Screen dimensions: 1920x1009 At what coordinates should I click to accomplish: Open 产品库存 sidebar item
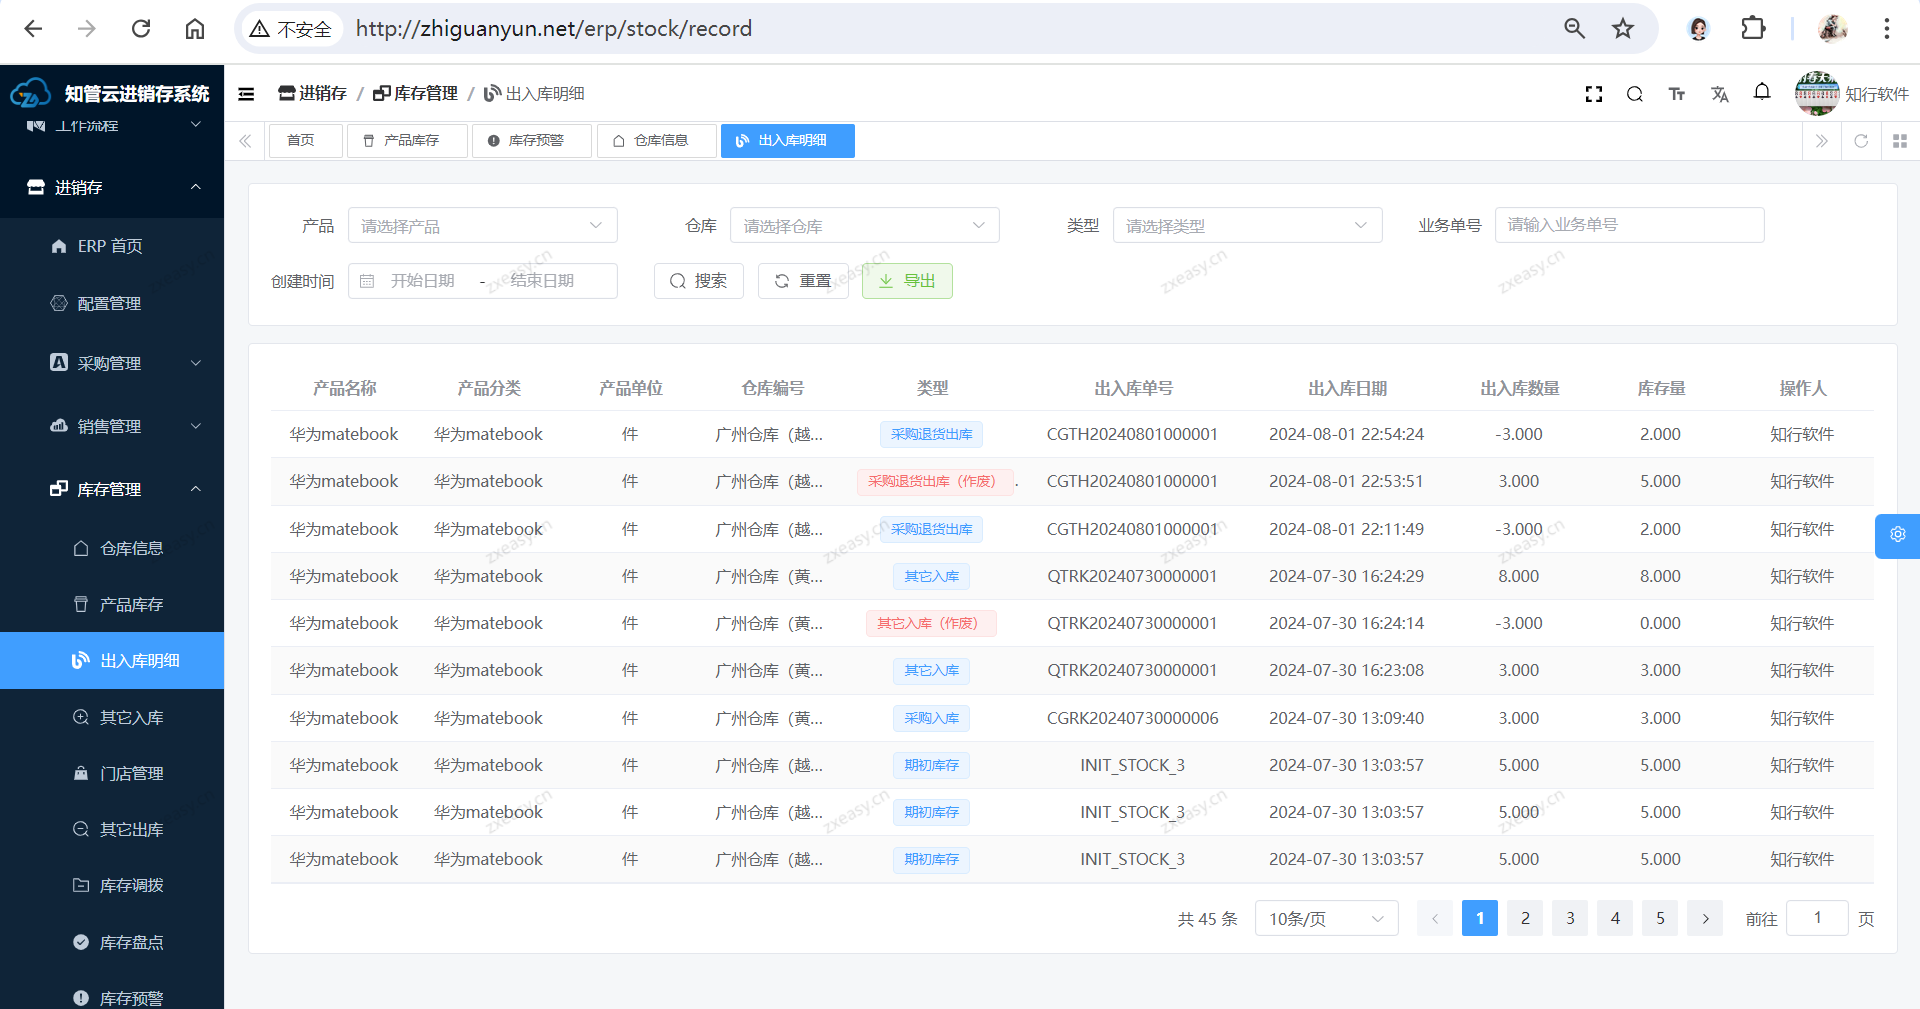112,604
